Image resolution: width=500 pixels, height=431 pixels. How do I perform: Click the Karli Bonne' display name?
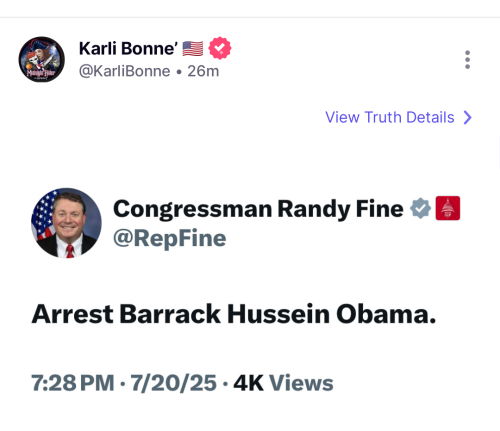point(128,49)
